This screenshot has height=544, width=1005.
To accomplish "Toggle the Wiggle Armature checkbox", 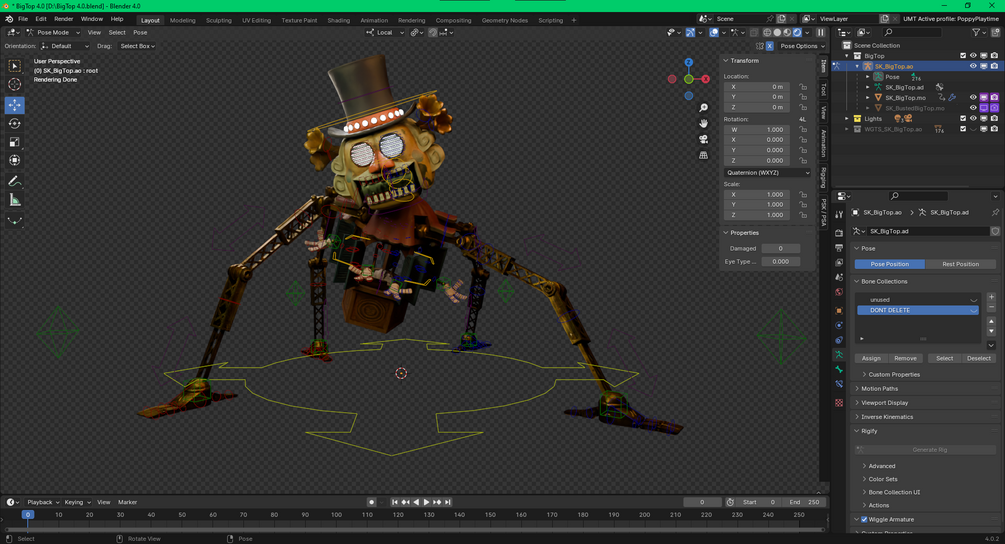I will 864,520.
